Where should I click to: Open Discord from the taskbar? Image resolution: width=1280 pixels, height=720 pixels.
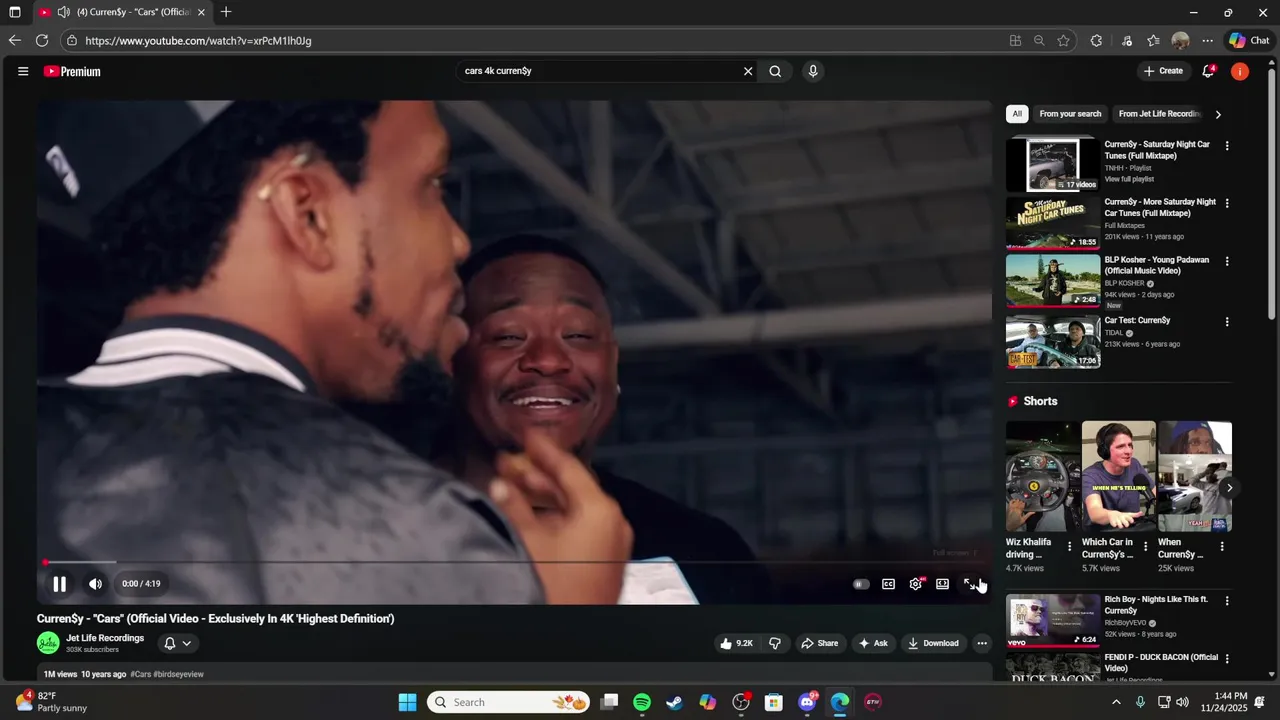tap(807, 702)
